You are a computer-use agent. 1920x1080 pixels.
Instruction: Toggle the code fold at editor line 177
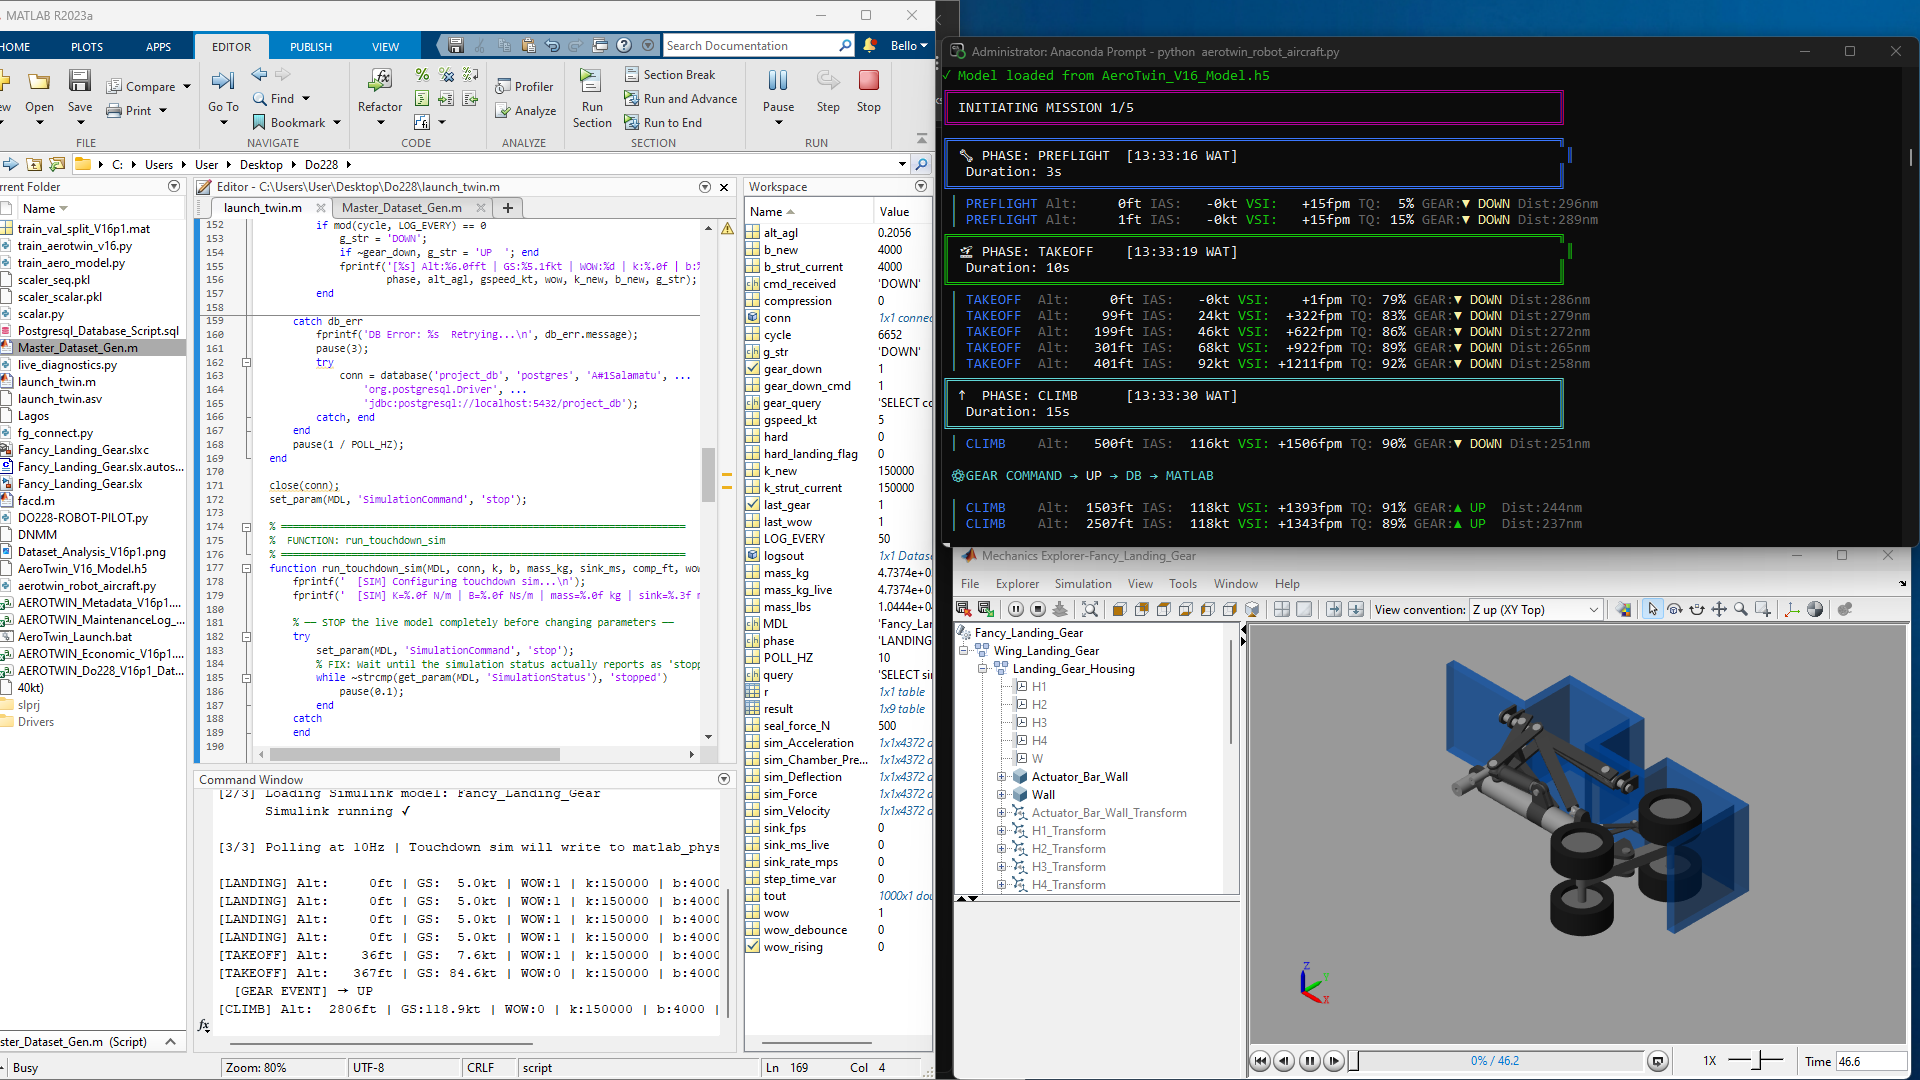pyautogui.click(x=246, y=568)
